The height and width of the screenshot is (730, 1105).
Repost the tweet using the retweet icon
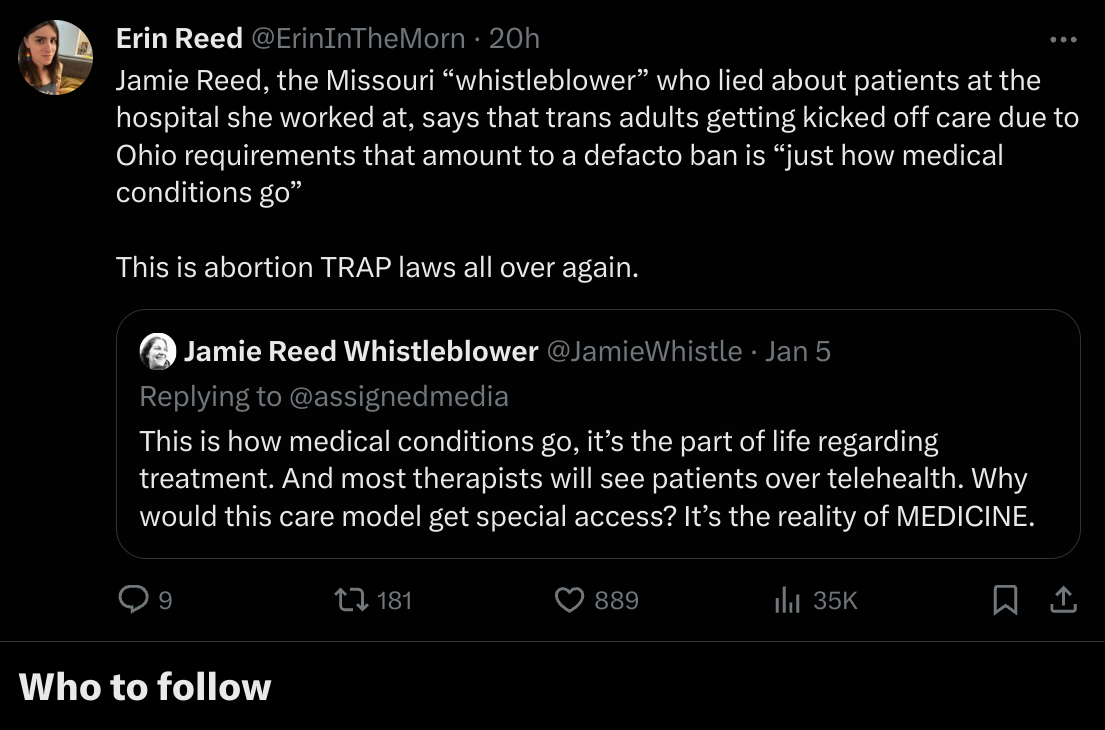pyautogui.click(x=351, y=599)
